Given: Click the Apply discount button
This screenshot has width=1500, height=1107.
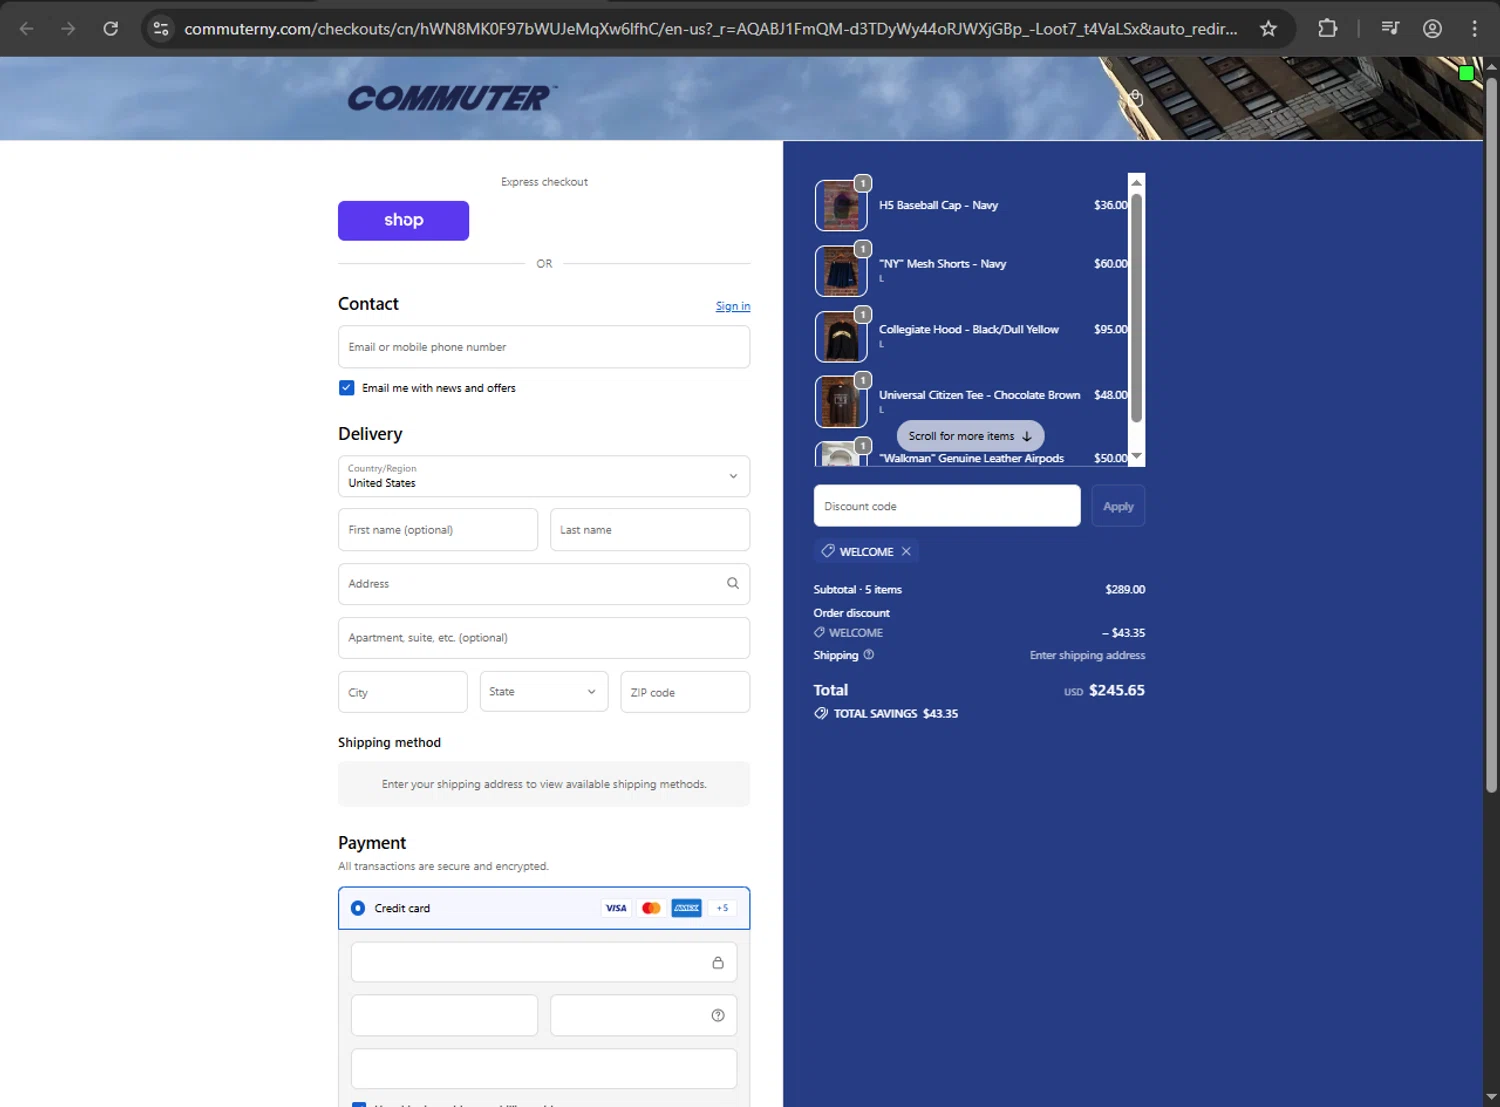Looking at the screenshot, I should coord(1118,506).
